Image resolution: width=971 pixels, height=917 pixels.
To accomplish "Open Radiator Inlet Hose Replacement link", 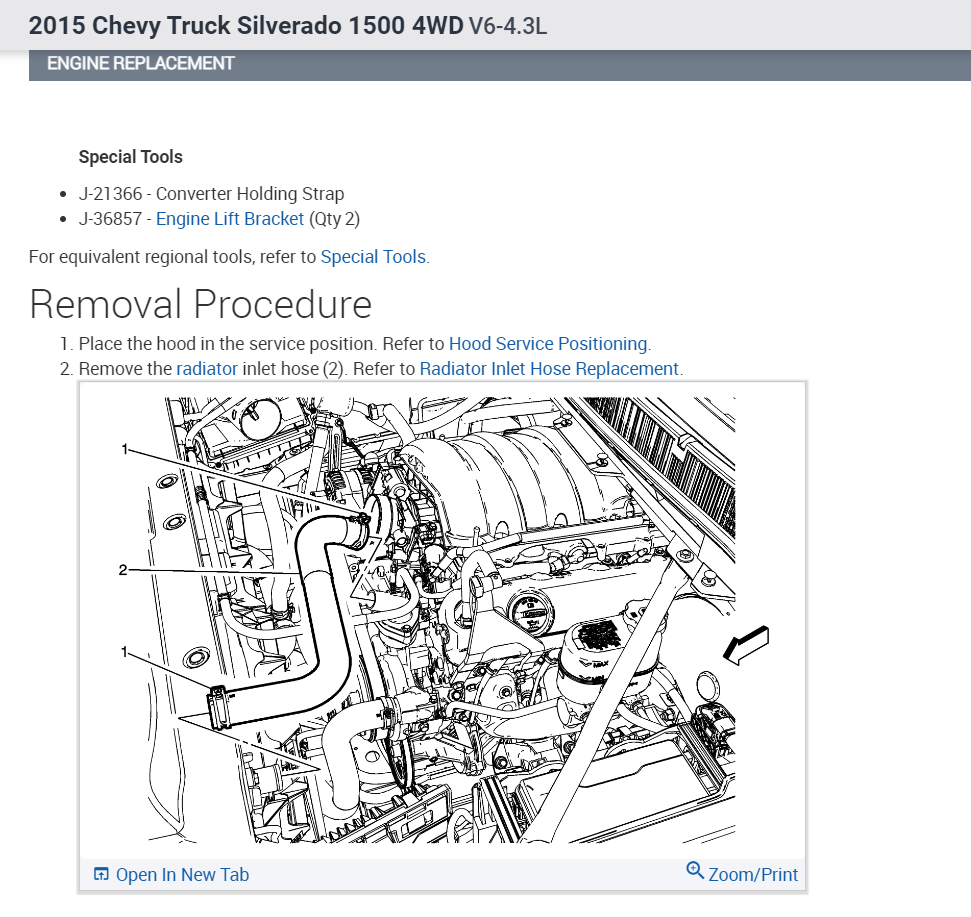I will click(x=549, y=369).
